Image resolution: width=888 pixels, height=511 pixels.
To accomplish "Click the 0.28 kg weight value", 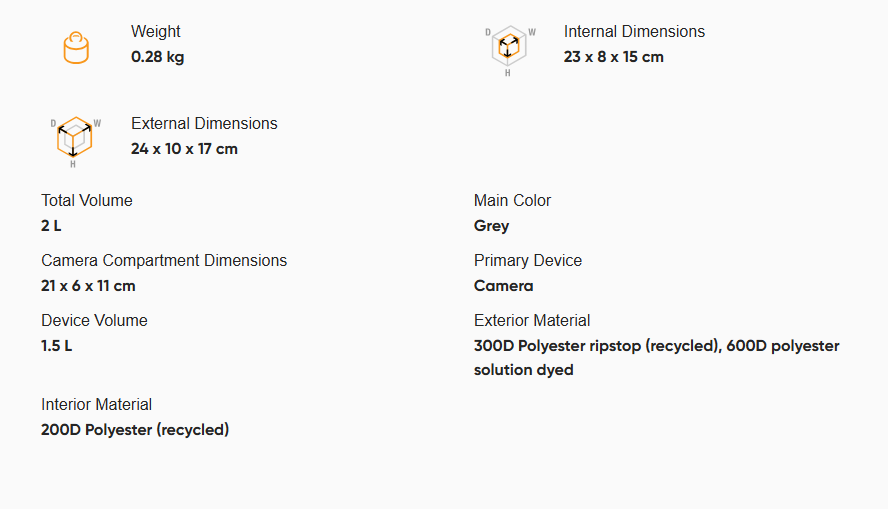I will (x=157, y=57).
